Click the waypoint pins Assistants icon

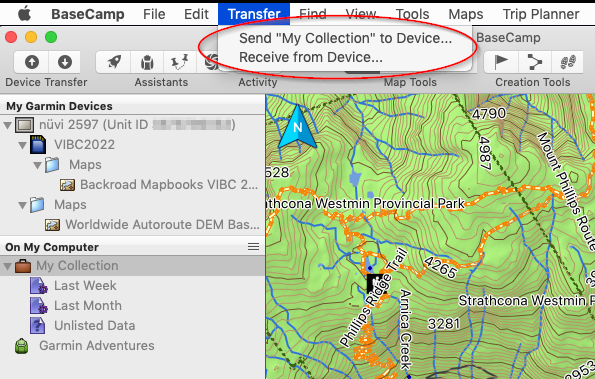coord(179,62)
